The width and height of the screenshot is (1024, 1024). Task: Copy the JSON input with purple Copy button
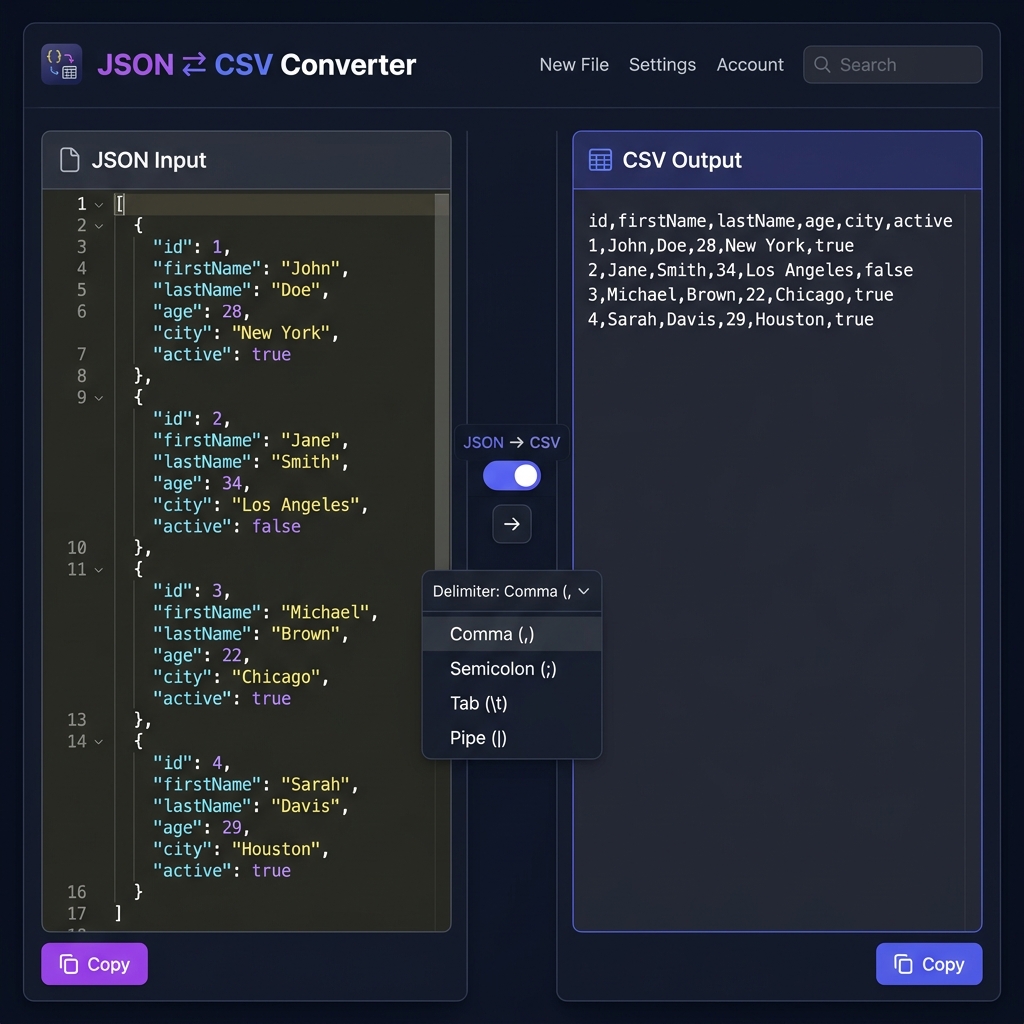click(x=95, y=964)
